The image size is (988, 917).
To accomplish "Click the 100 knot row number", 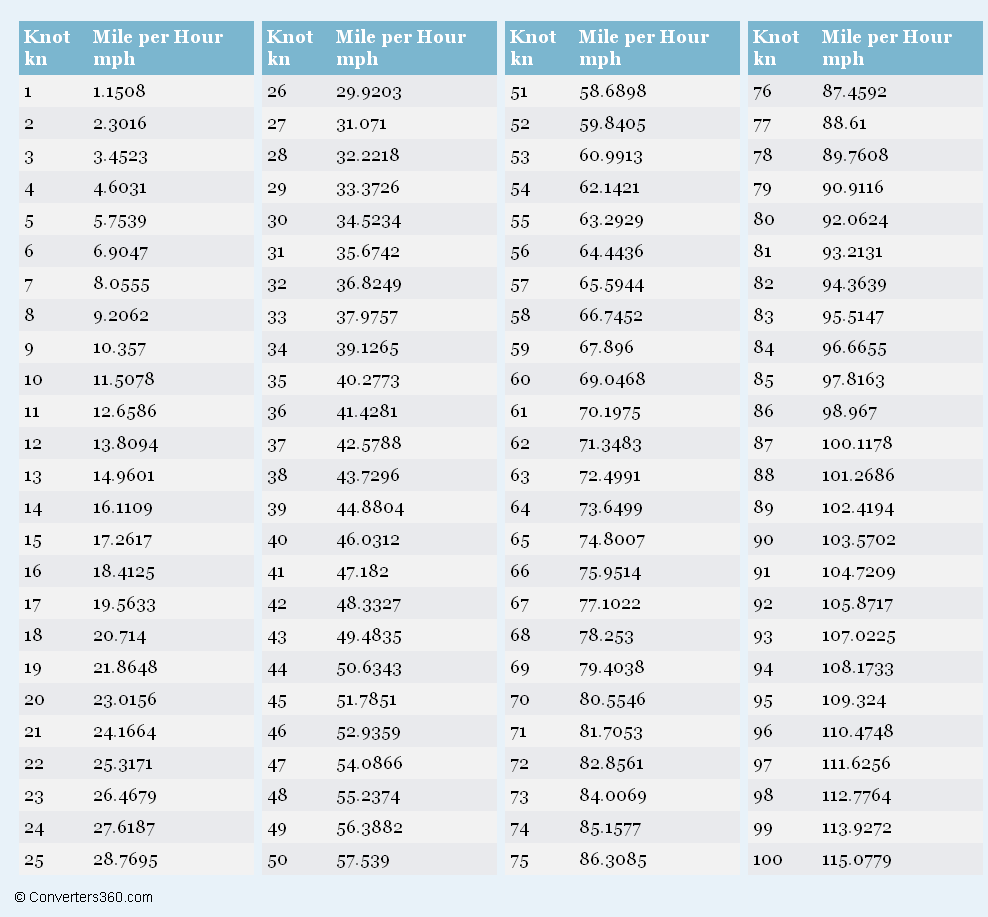I will point(767,860).
